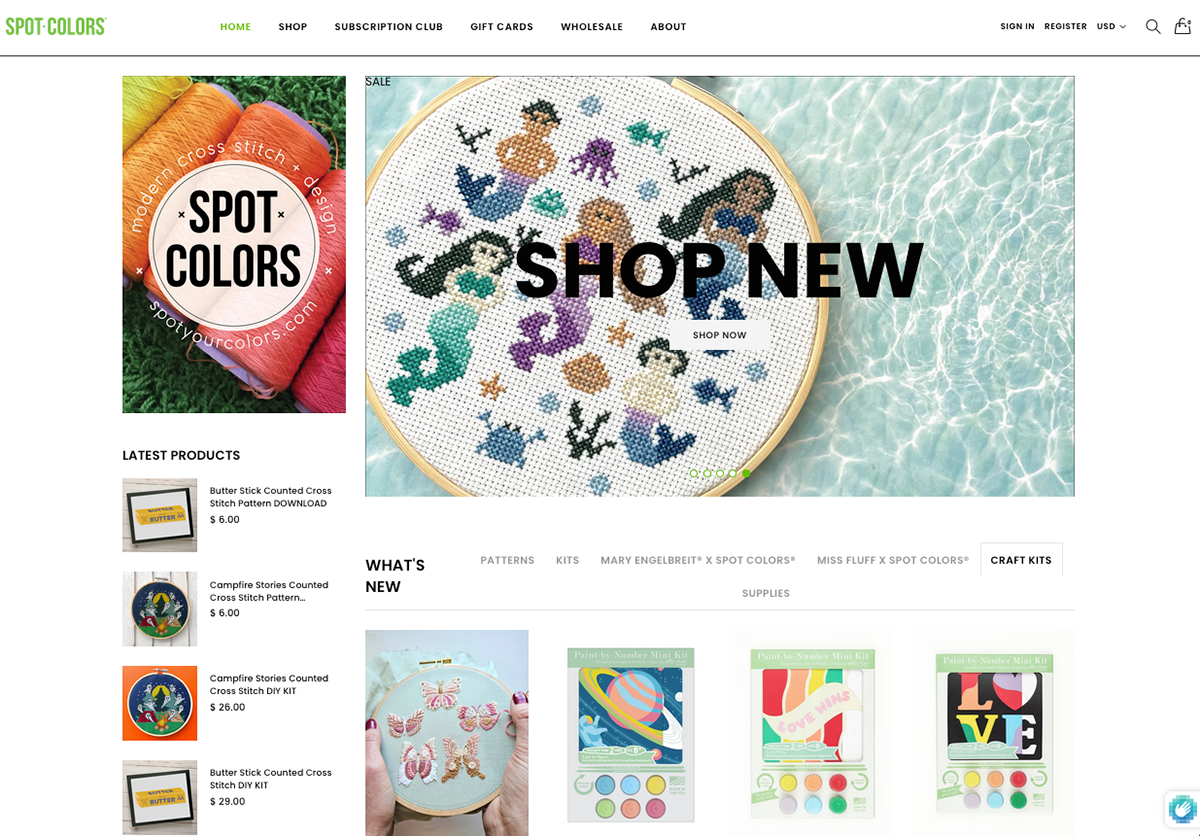The image size is (1200, 836).
Task: Switch to the Supplies tab
Action: (766, 593)
